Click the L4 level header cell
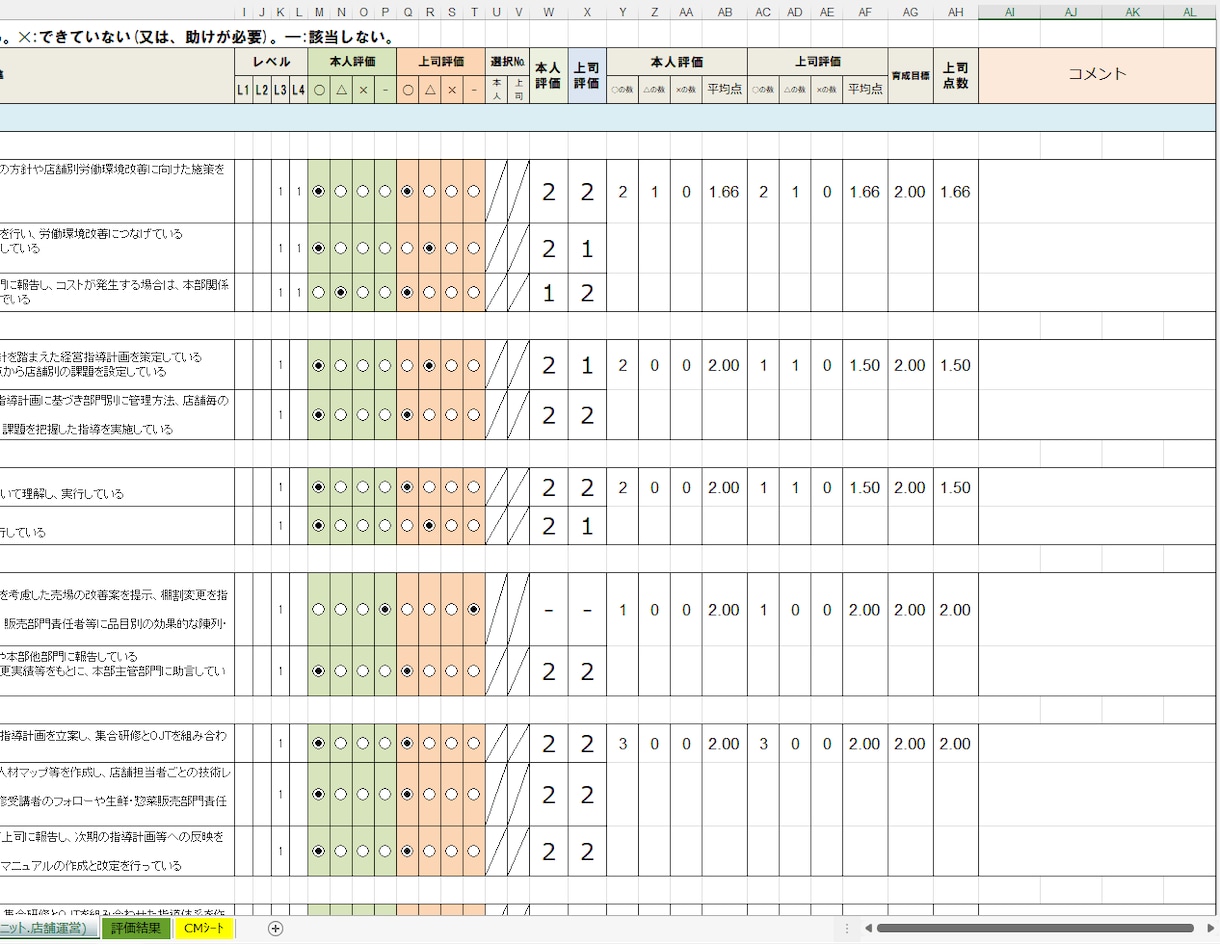Screen dimensions: 1220x944 [298, 90]
